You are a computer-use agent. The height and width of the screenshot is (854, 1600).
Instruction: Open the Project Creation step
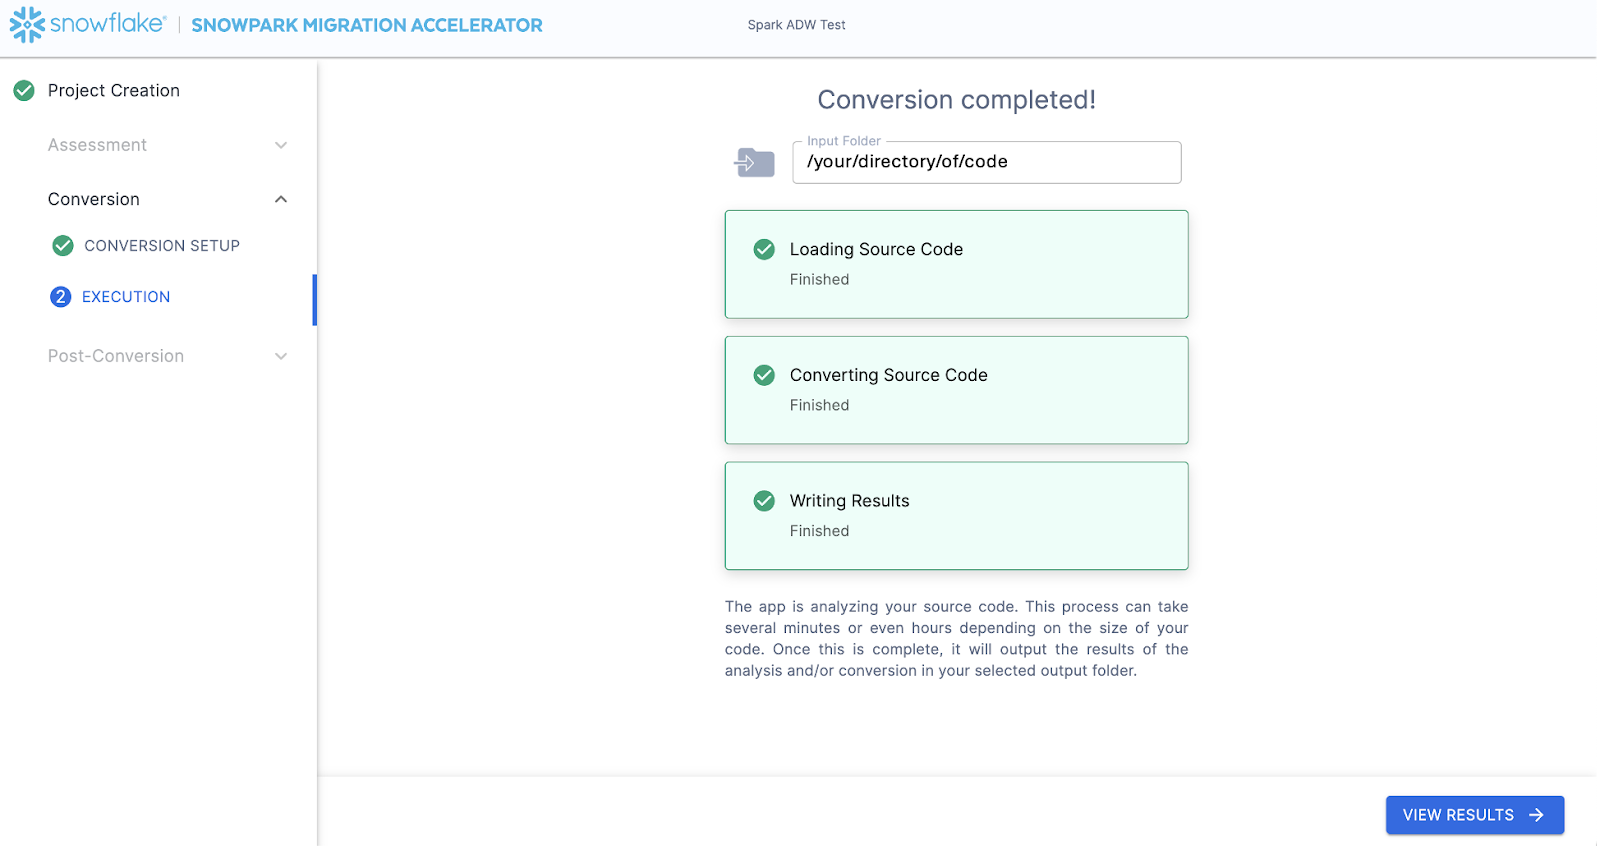[x=114, y=91]
